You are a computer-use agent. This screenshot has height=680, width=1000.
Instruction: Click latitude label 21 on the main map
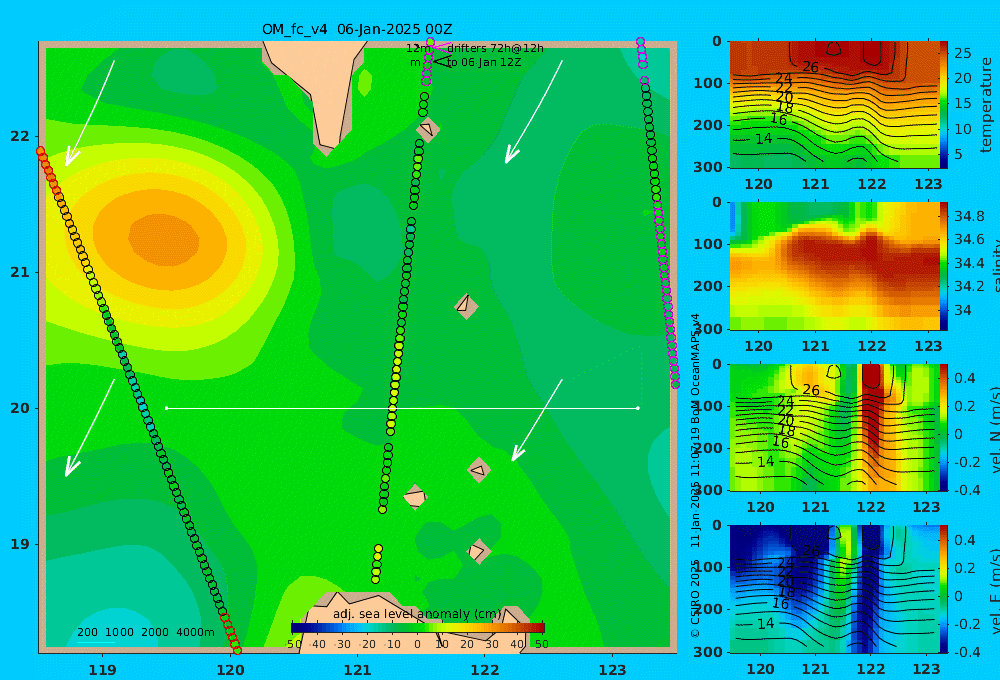coord(20,272)
